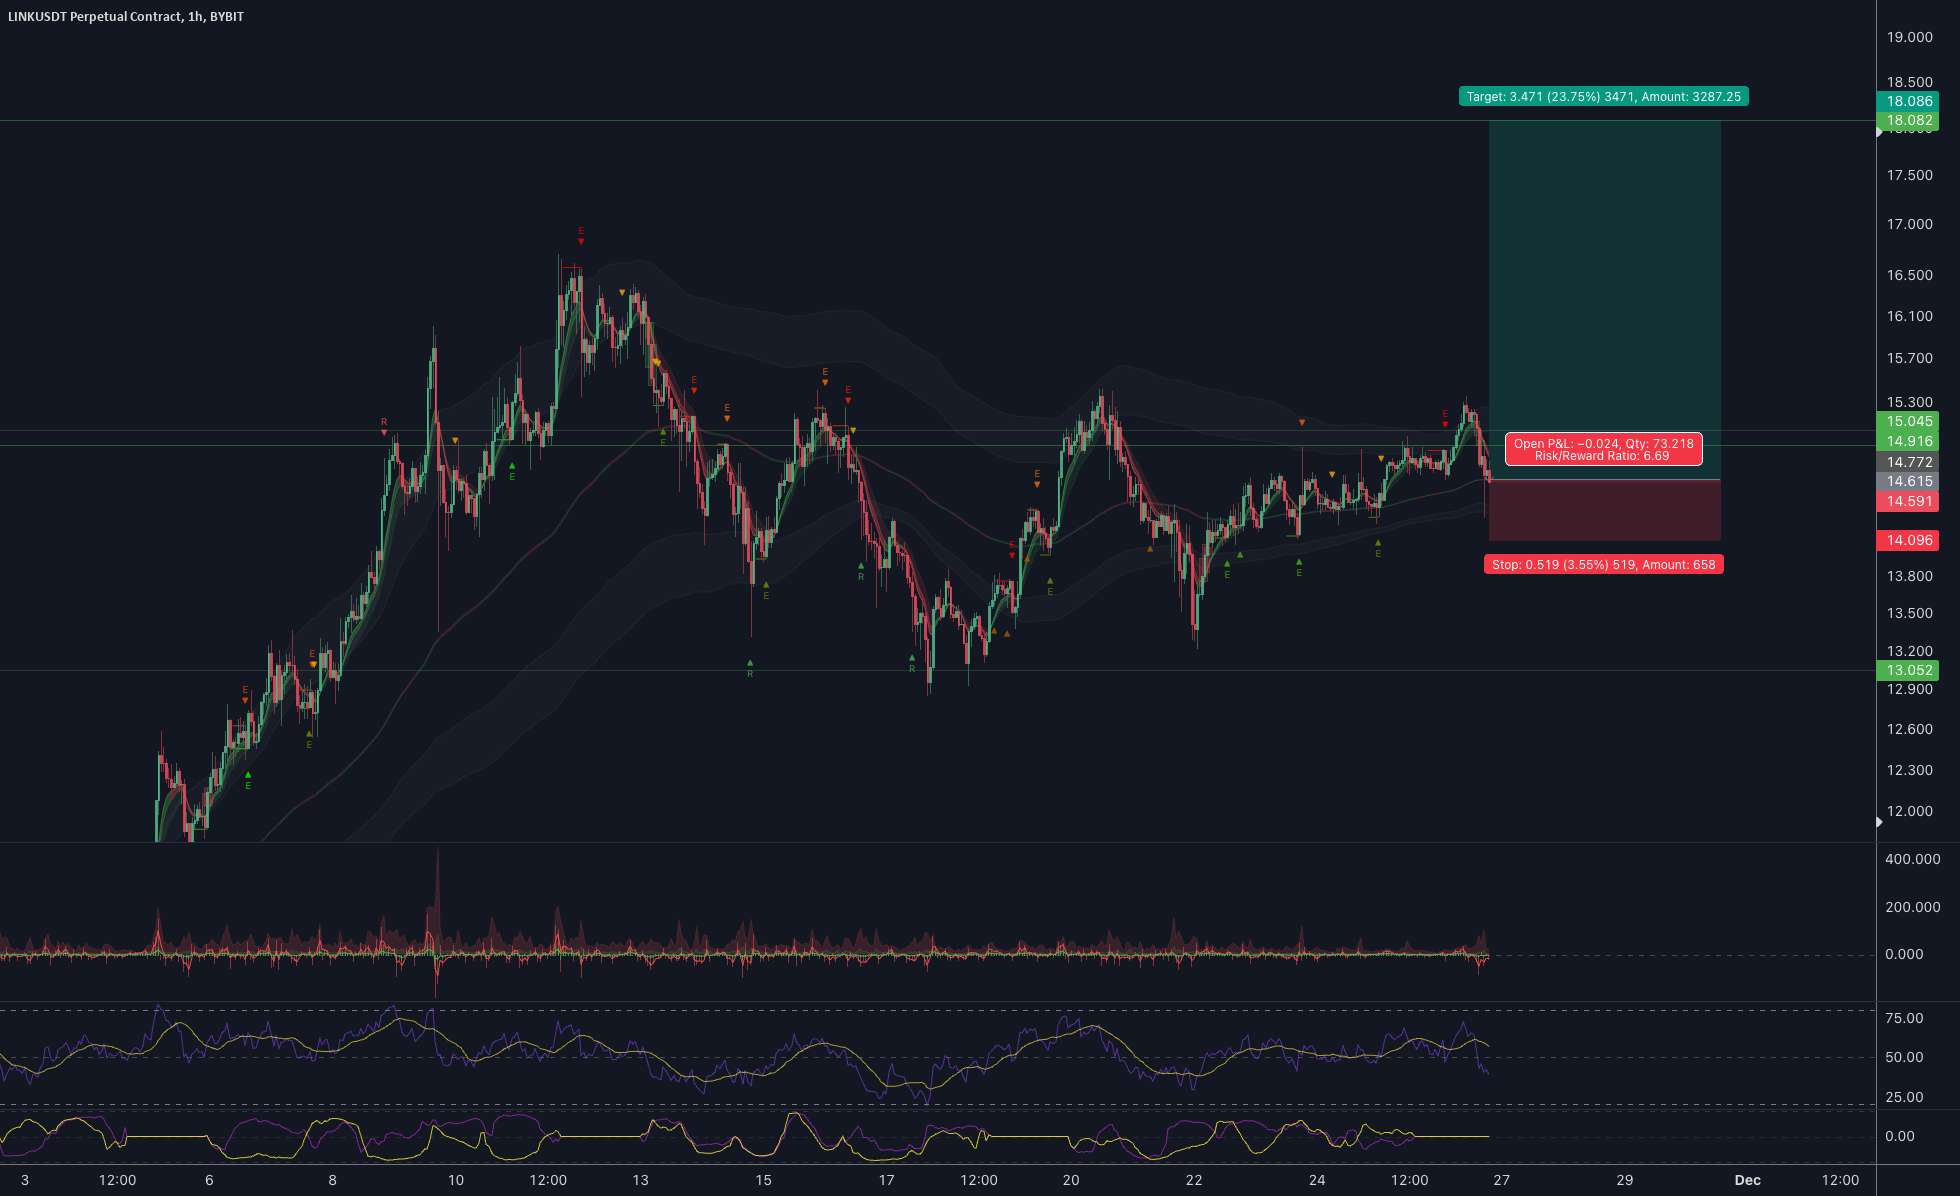Click the red Stop label below the position
1960x1196 pixels.
1603,565
